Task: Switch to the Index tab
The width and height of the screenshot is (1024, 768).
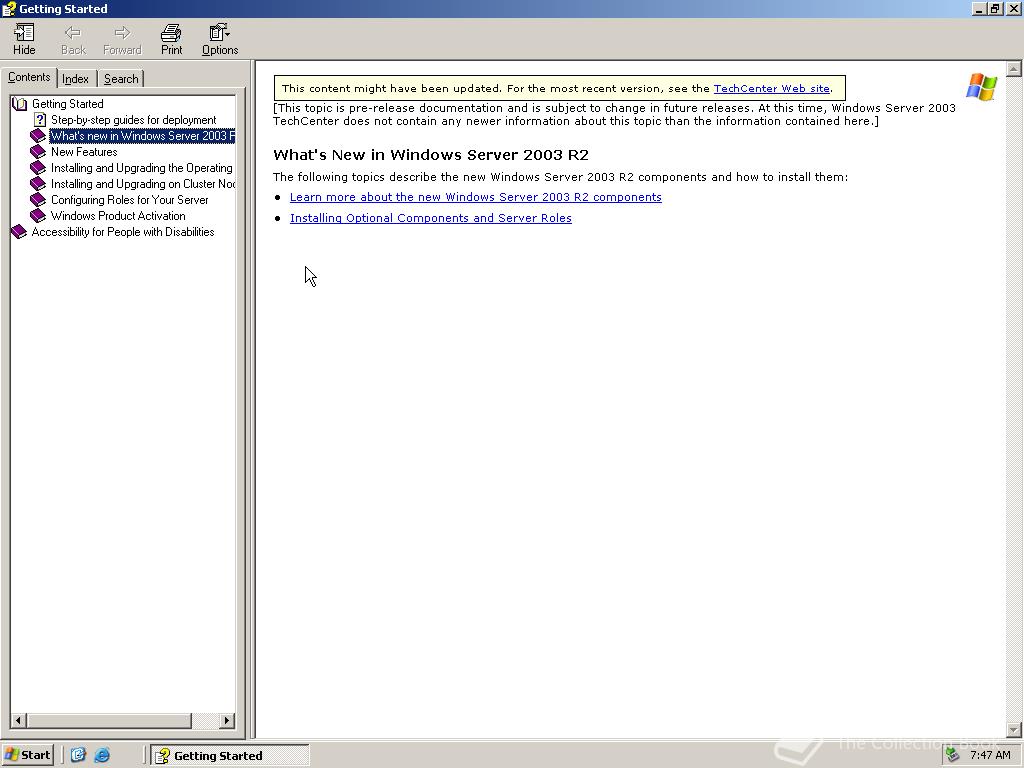Action: pos(76,79)
